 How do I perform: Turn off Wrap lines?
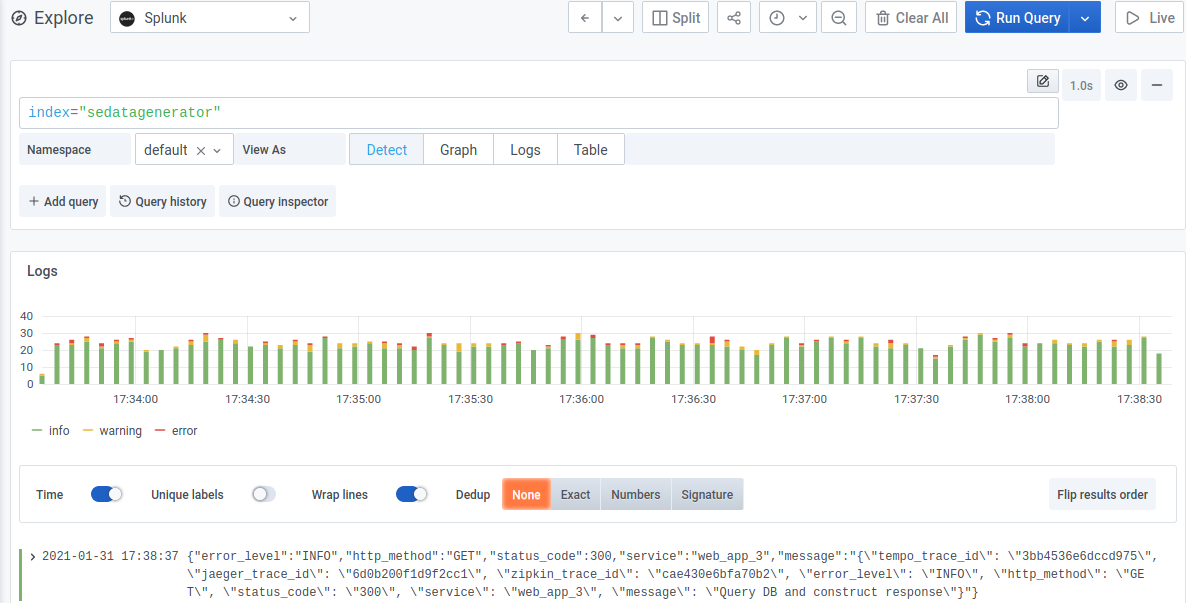(411, 494)
